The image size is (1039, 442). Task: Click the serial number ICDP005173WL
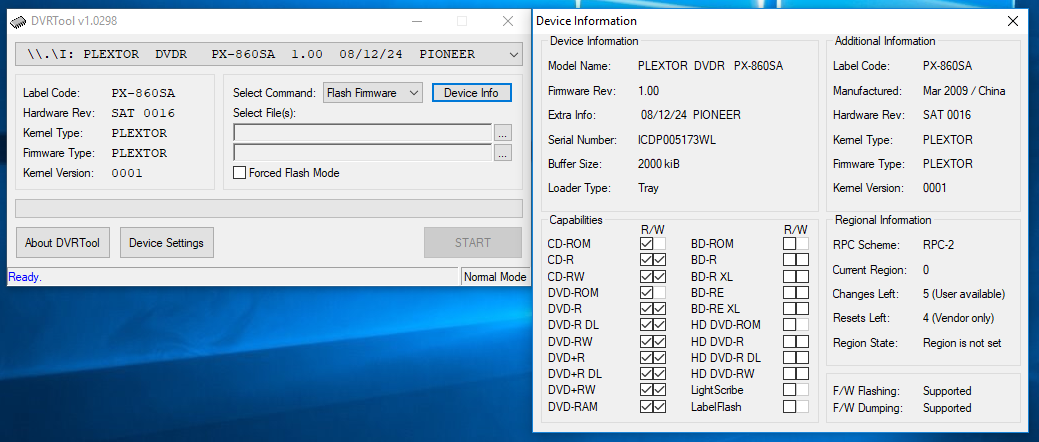click(677, 140)
